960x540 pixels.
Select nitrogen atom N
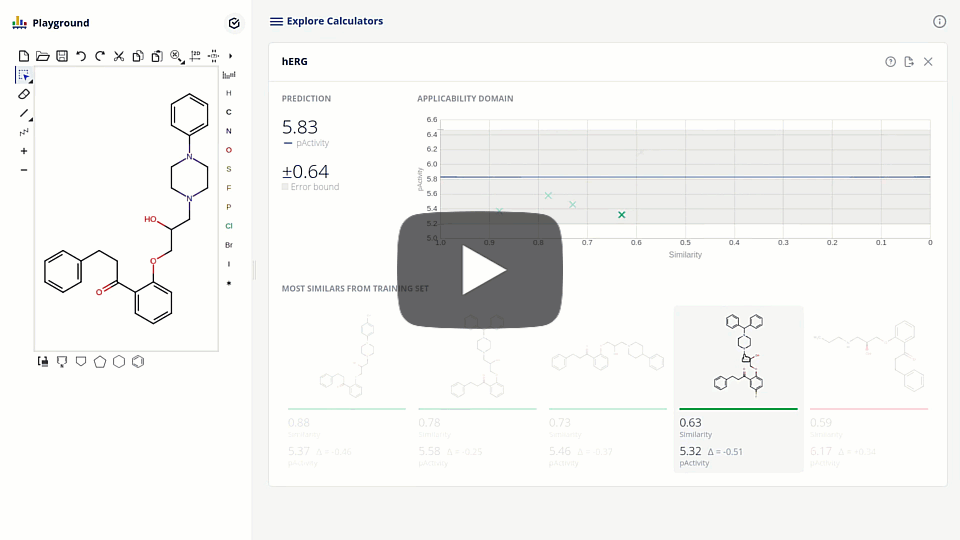pyautogui.click(x=229, y=131)
